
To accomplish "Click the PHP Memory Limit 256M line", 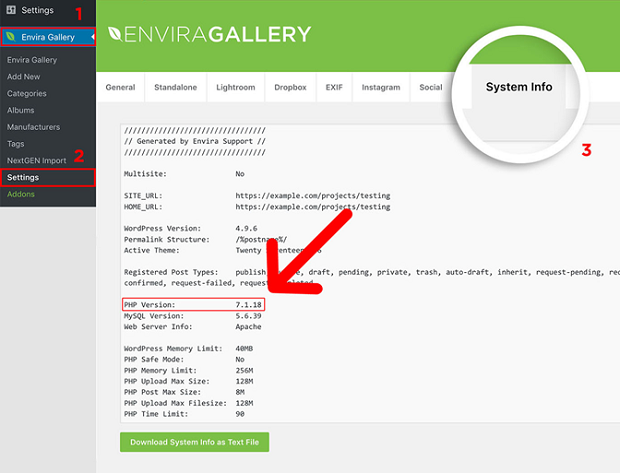I will coord(188,371).
